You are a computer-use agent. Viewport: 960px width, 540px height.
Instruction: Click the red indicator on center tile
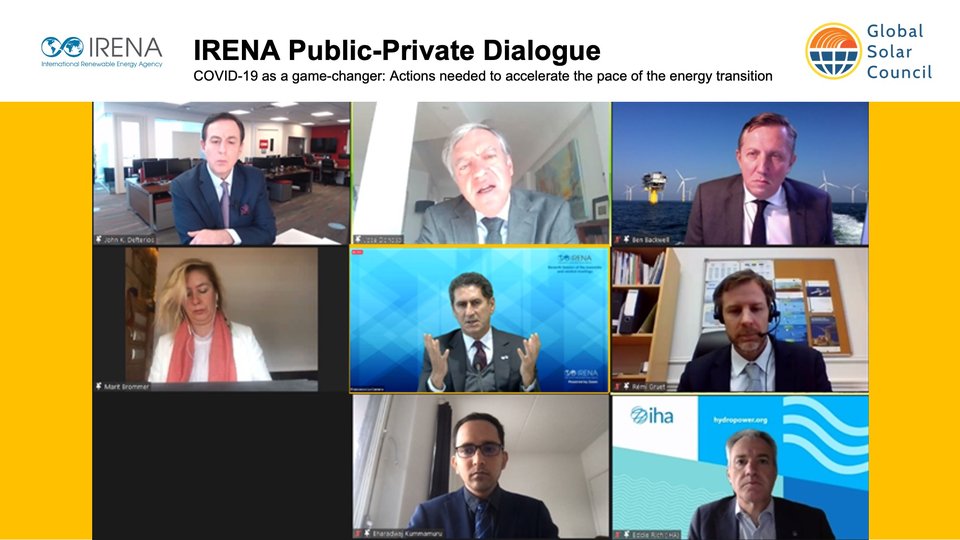[x=358, y=252]
